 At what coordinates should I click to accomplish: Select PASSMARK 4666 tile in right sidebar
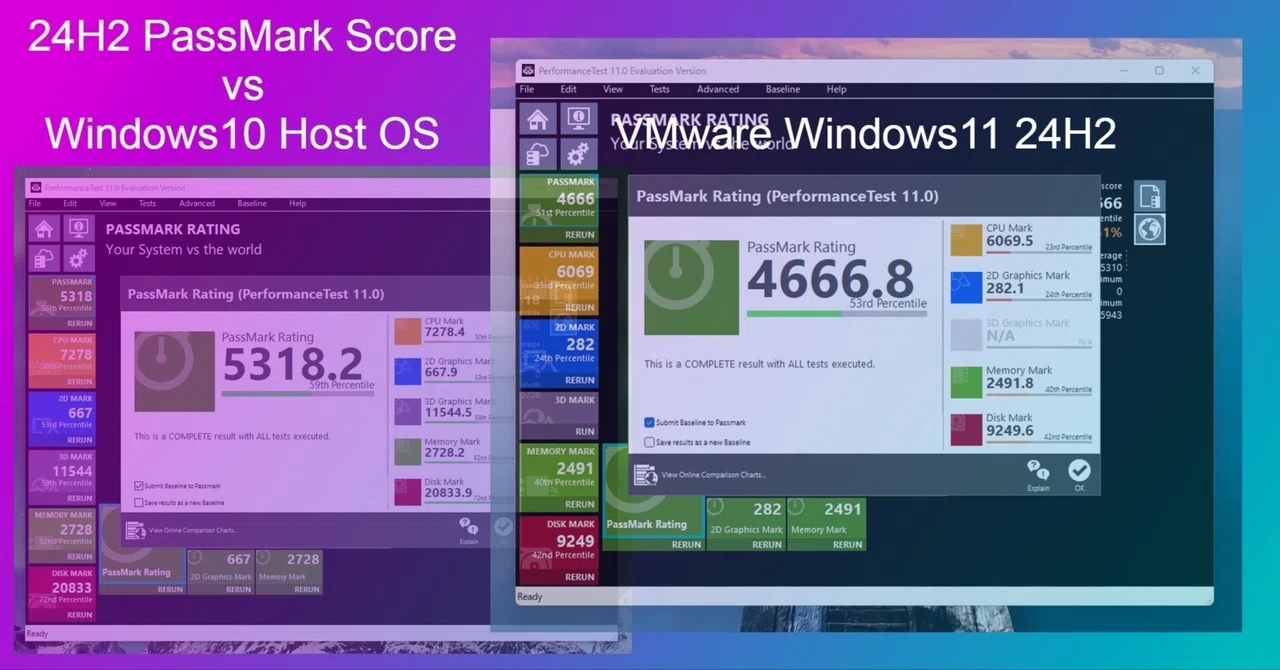click(558, 208)
